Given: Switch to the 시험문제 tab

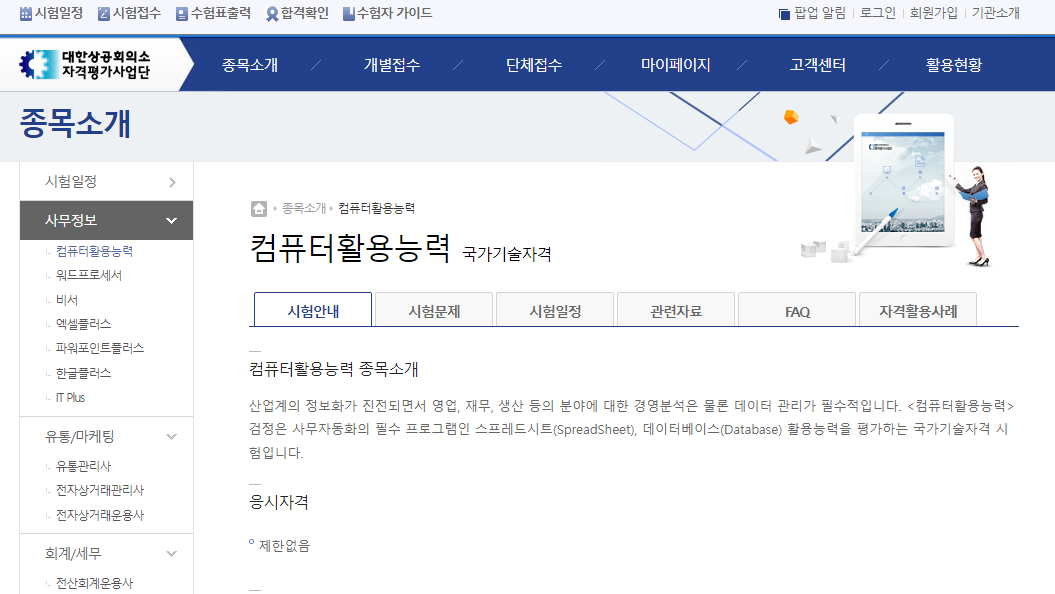Looking at the screenshot, I should (434, 309).
